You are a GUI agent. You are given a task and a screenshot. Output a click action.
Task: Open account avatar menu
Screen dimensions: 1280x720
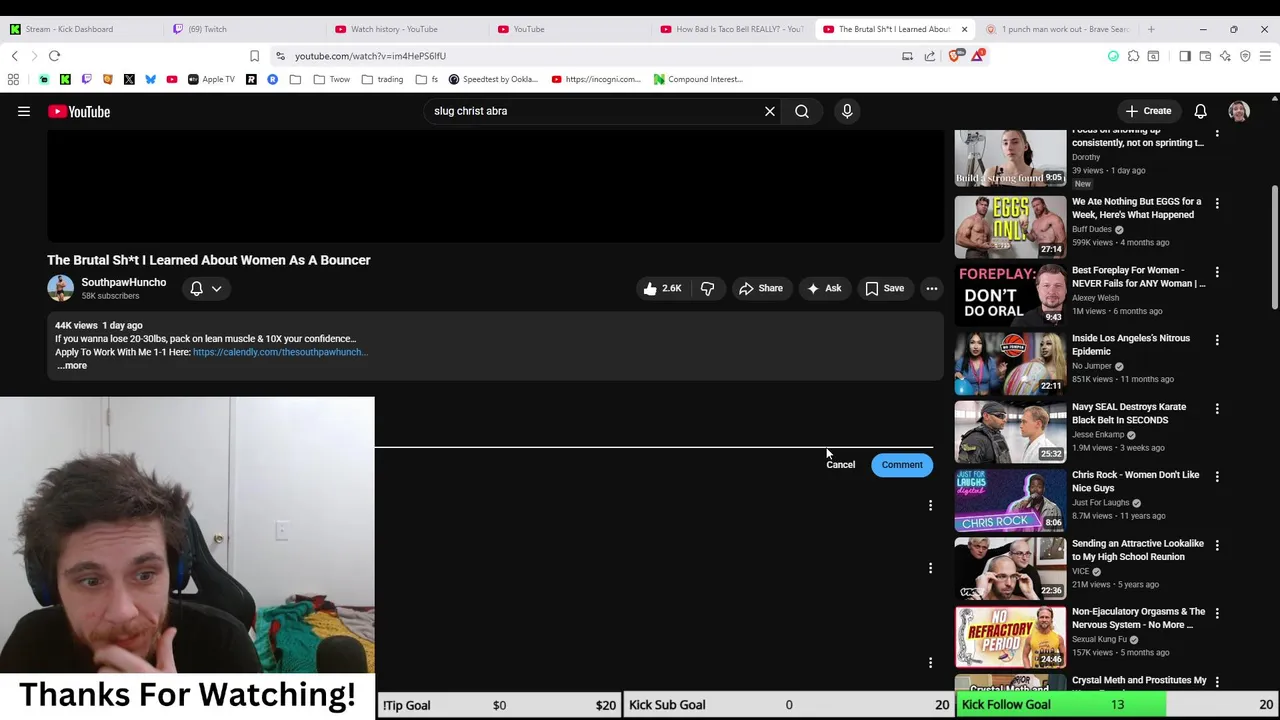click(x=1239, y=111)
